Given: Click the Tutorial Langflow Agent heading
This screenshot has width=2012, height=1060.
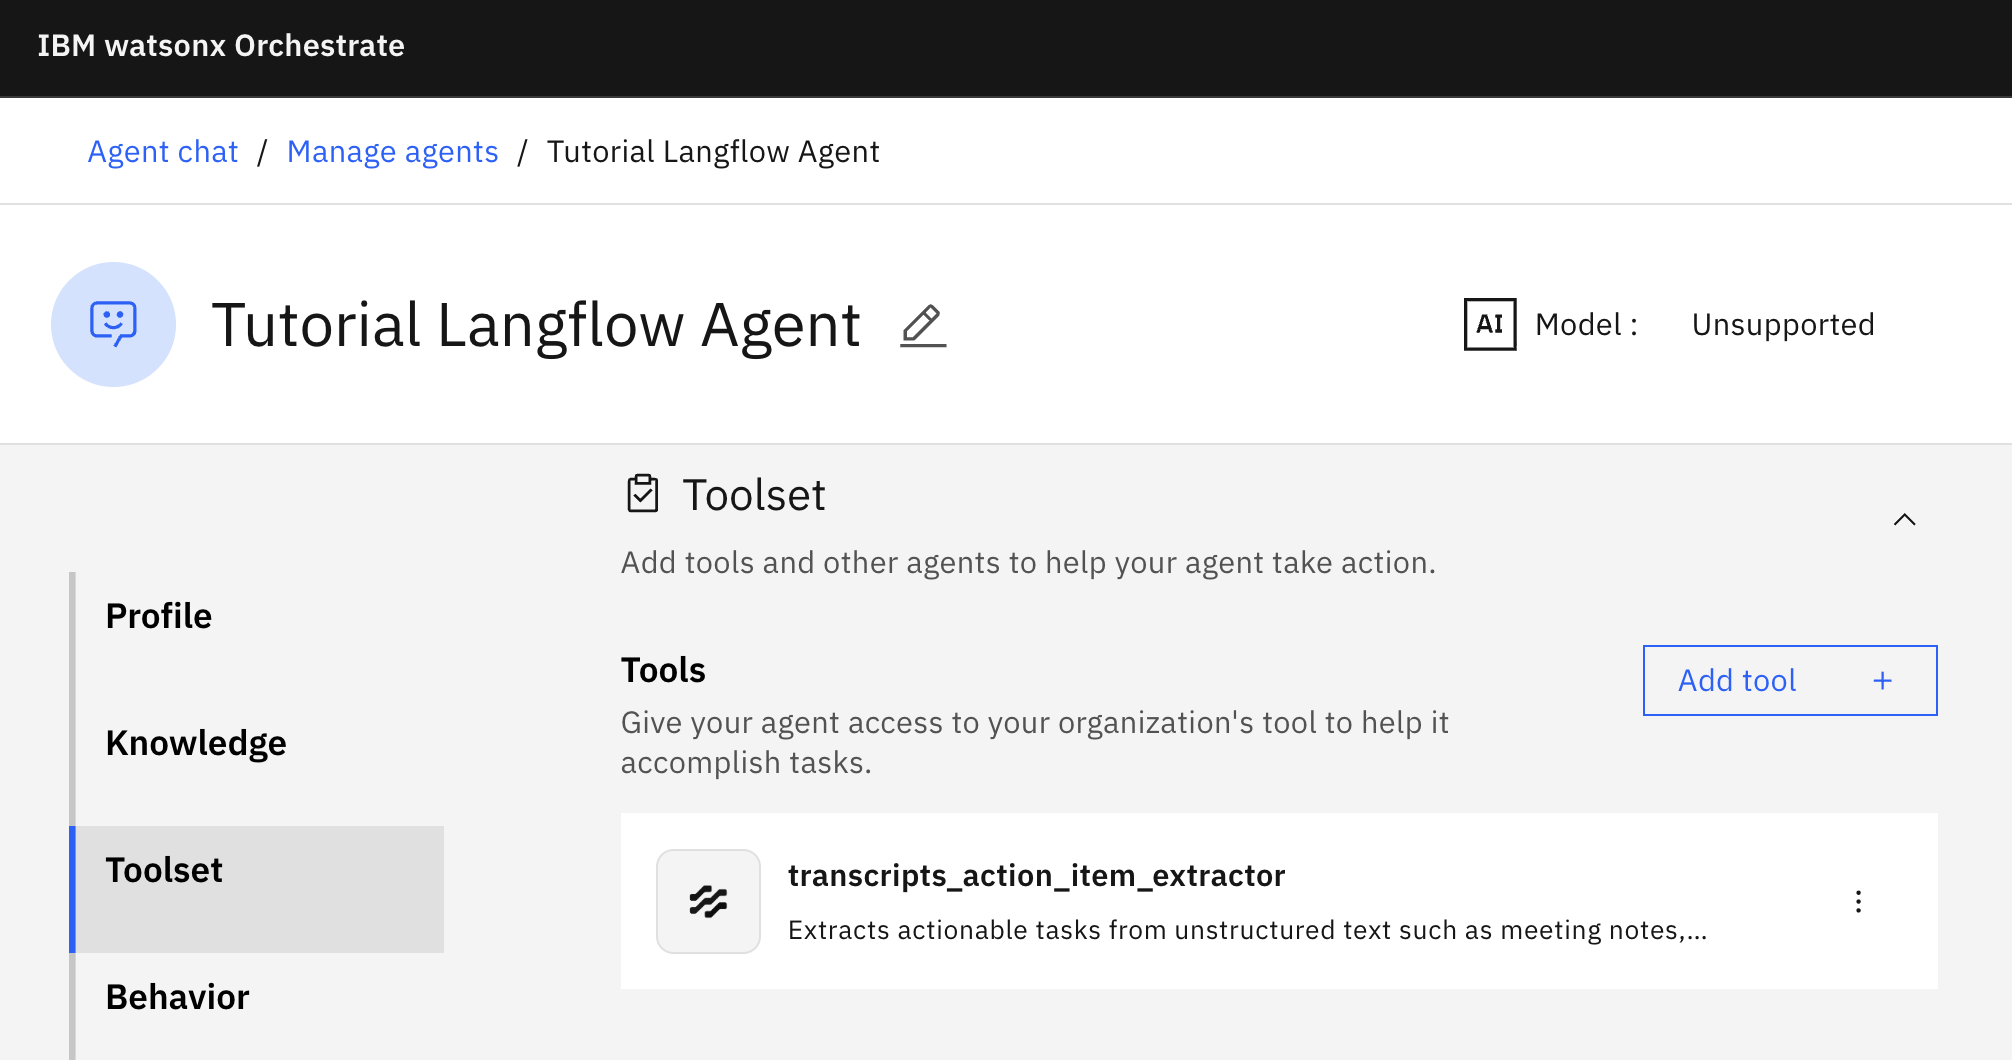Looking at the screenshot, I should [x=536, y=326].
